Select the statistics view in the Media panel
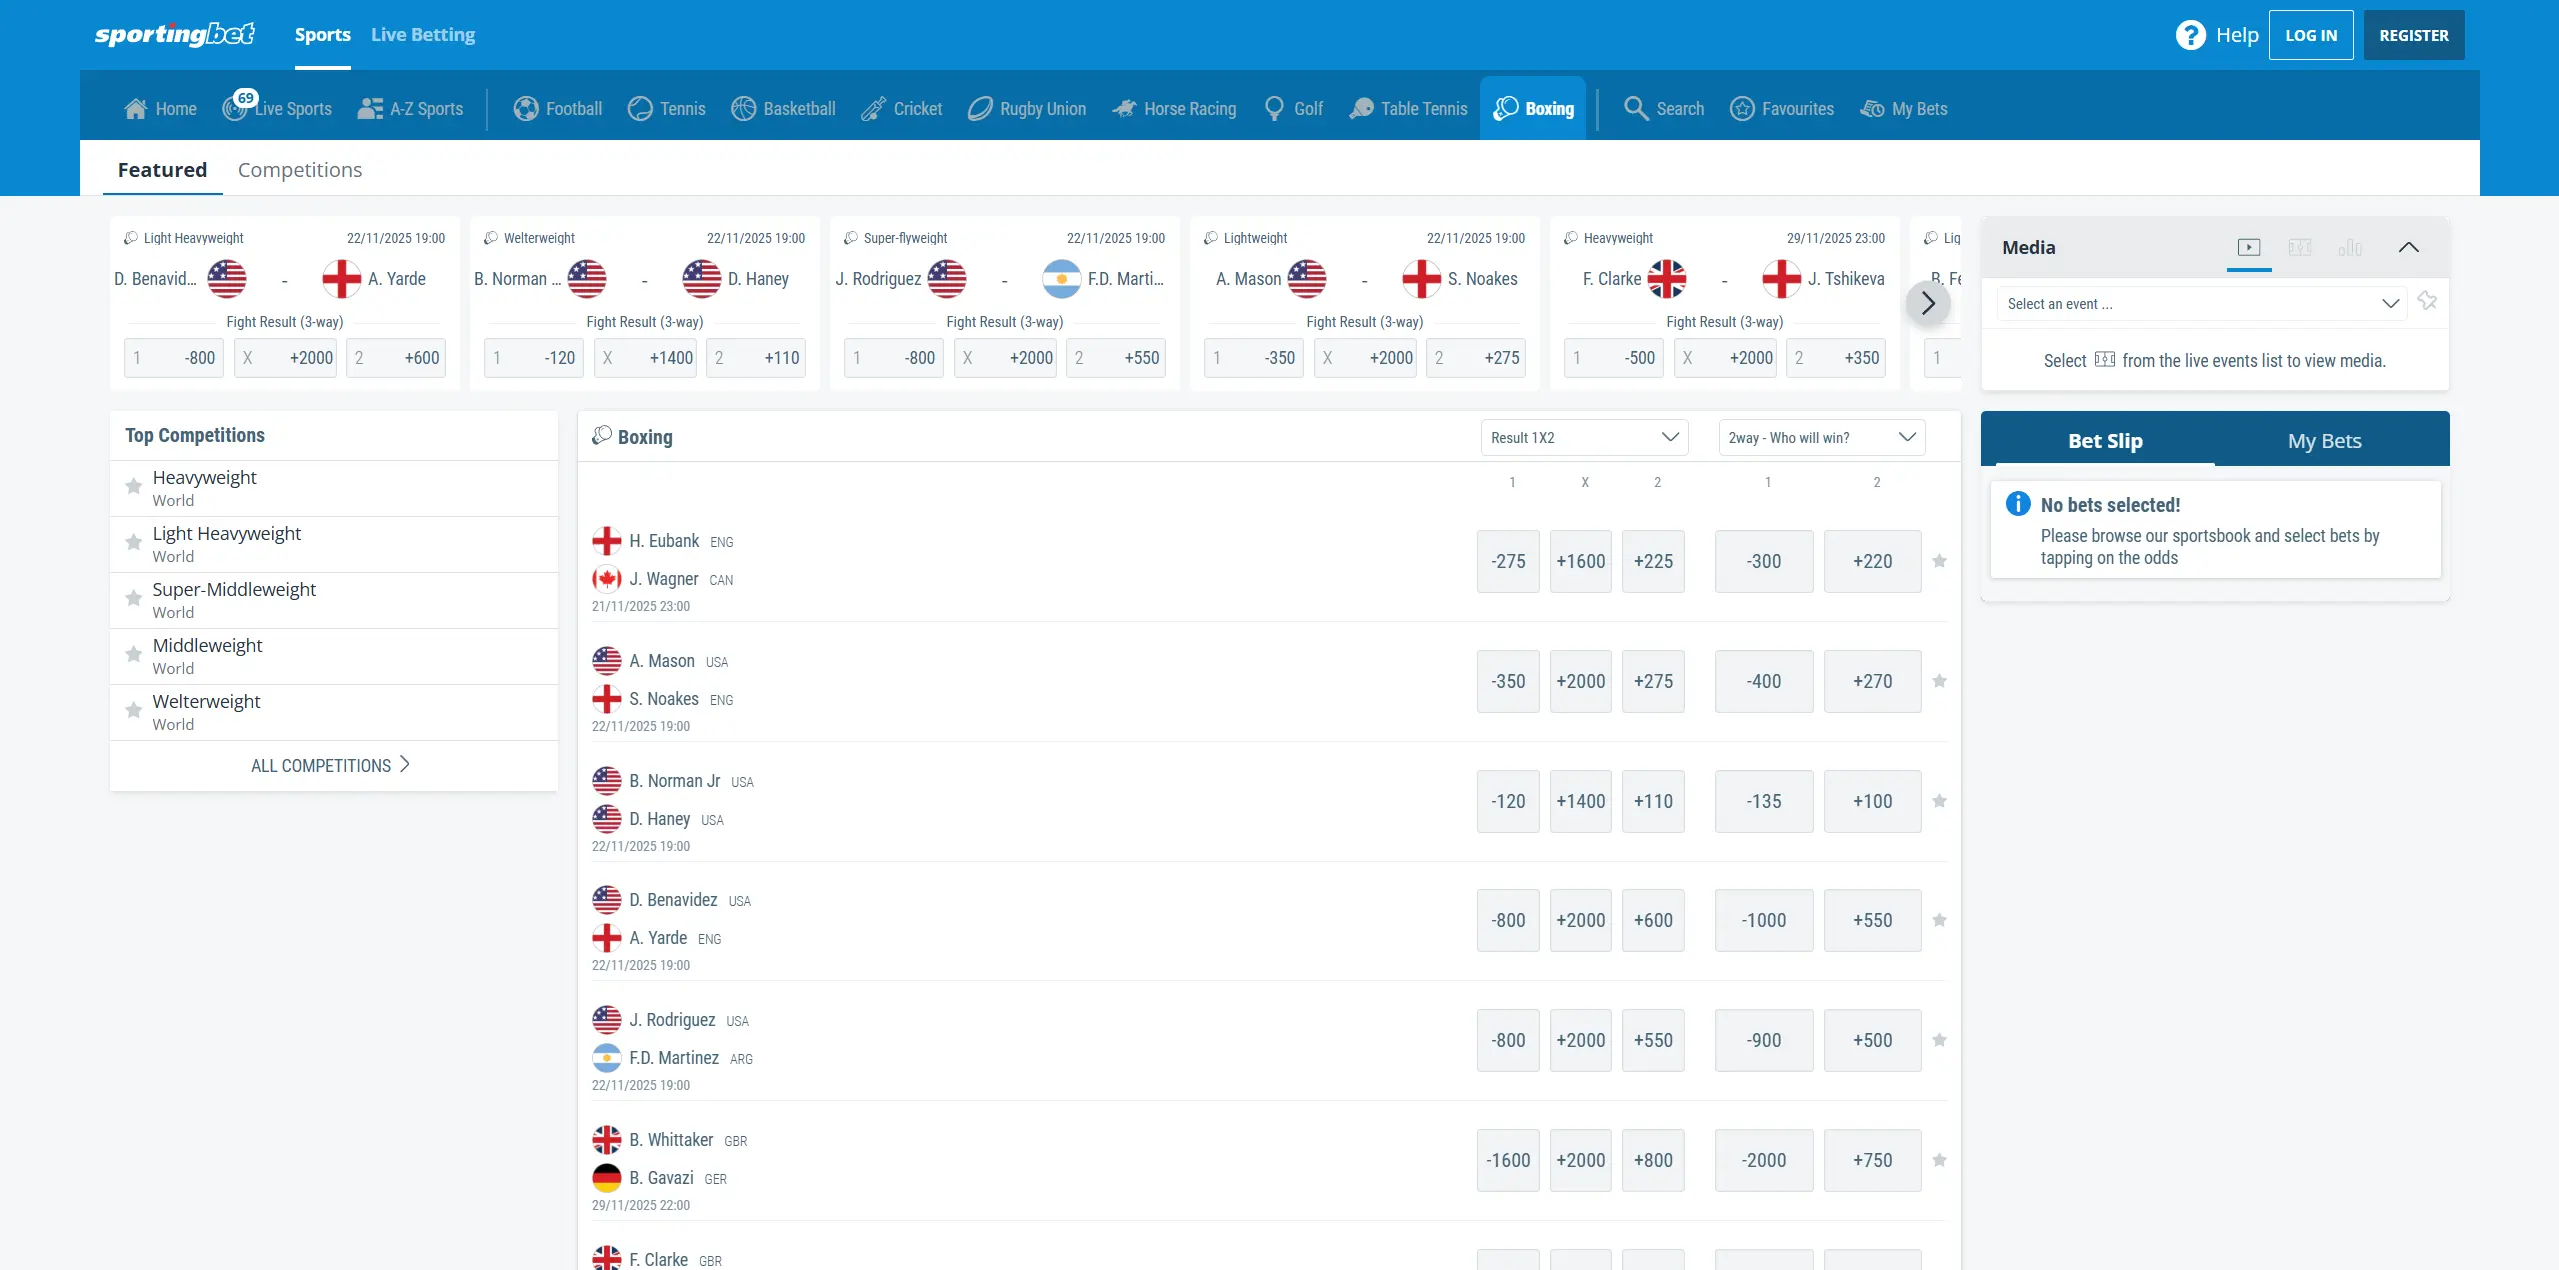This screenshot has width=2559, height=1270. pyautogui.click(x=2350, y=247)
